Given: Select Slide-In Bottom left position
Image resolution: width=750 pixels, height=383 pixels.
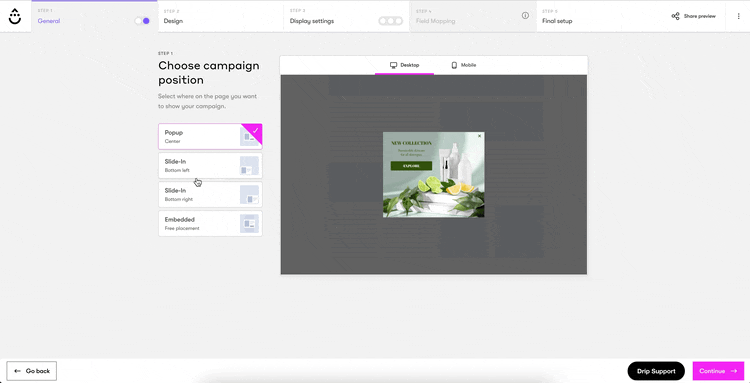Looking at the screenshot, I should click(x=210, y=165).
